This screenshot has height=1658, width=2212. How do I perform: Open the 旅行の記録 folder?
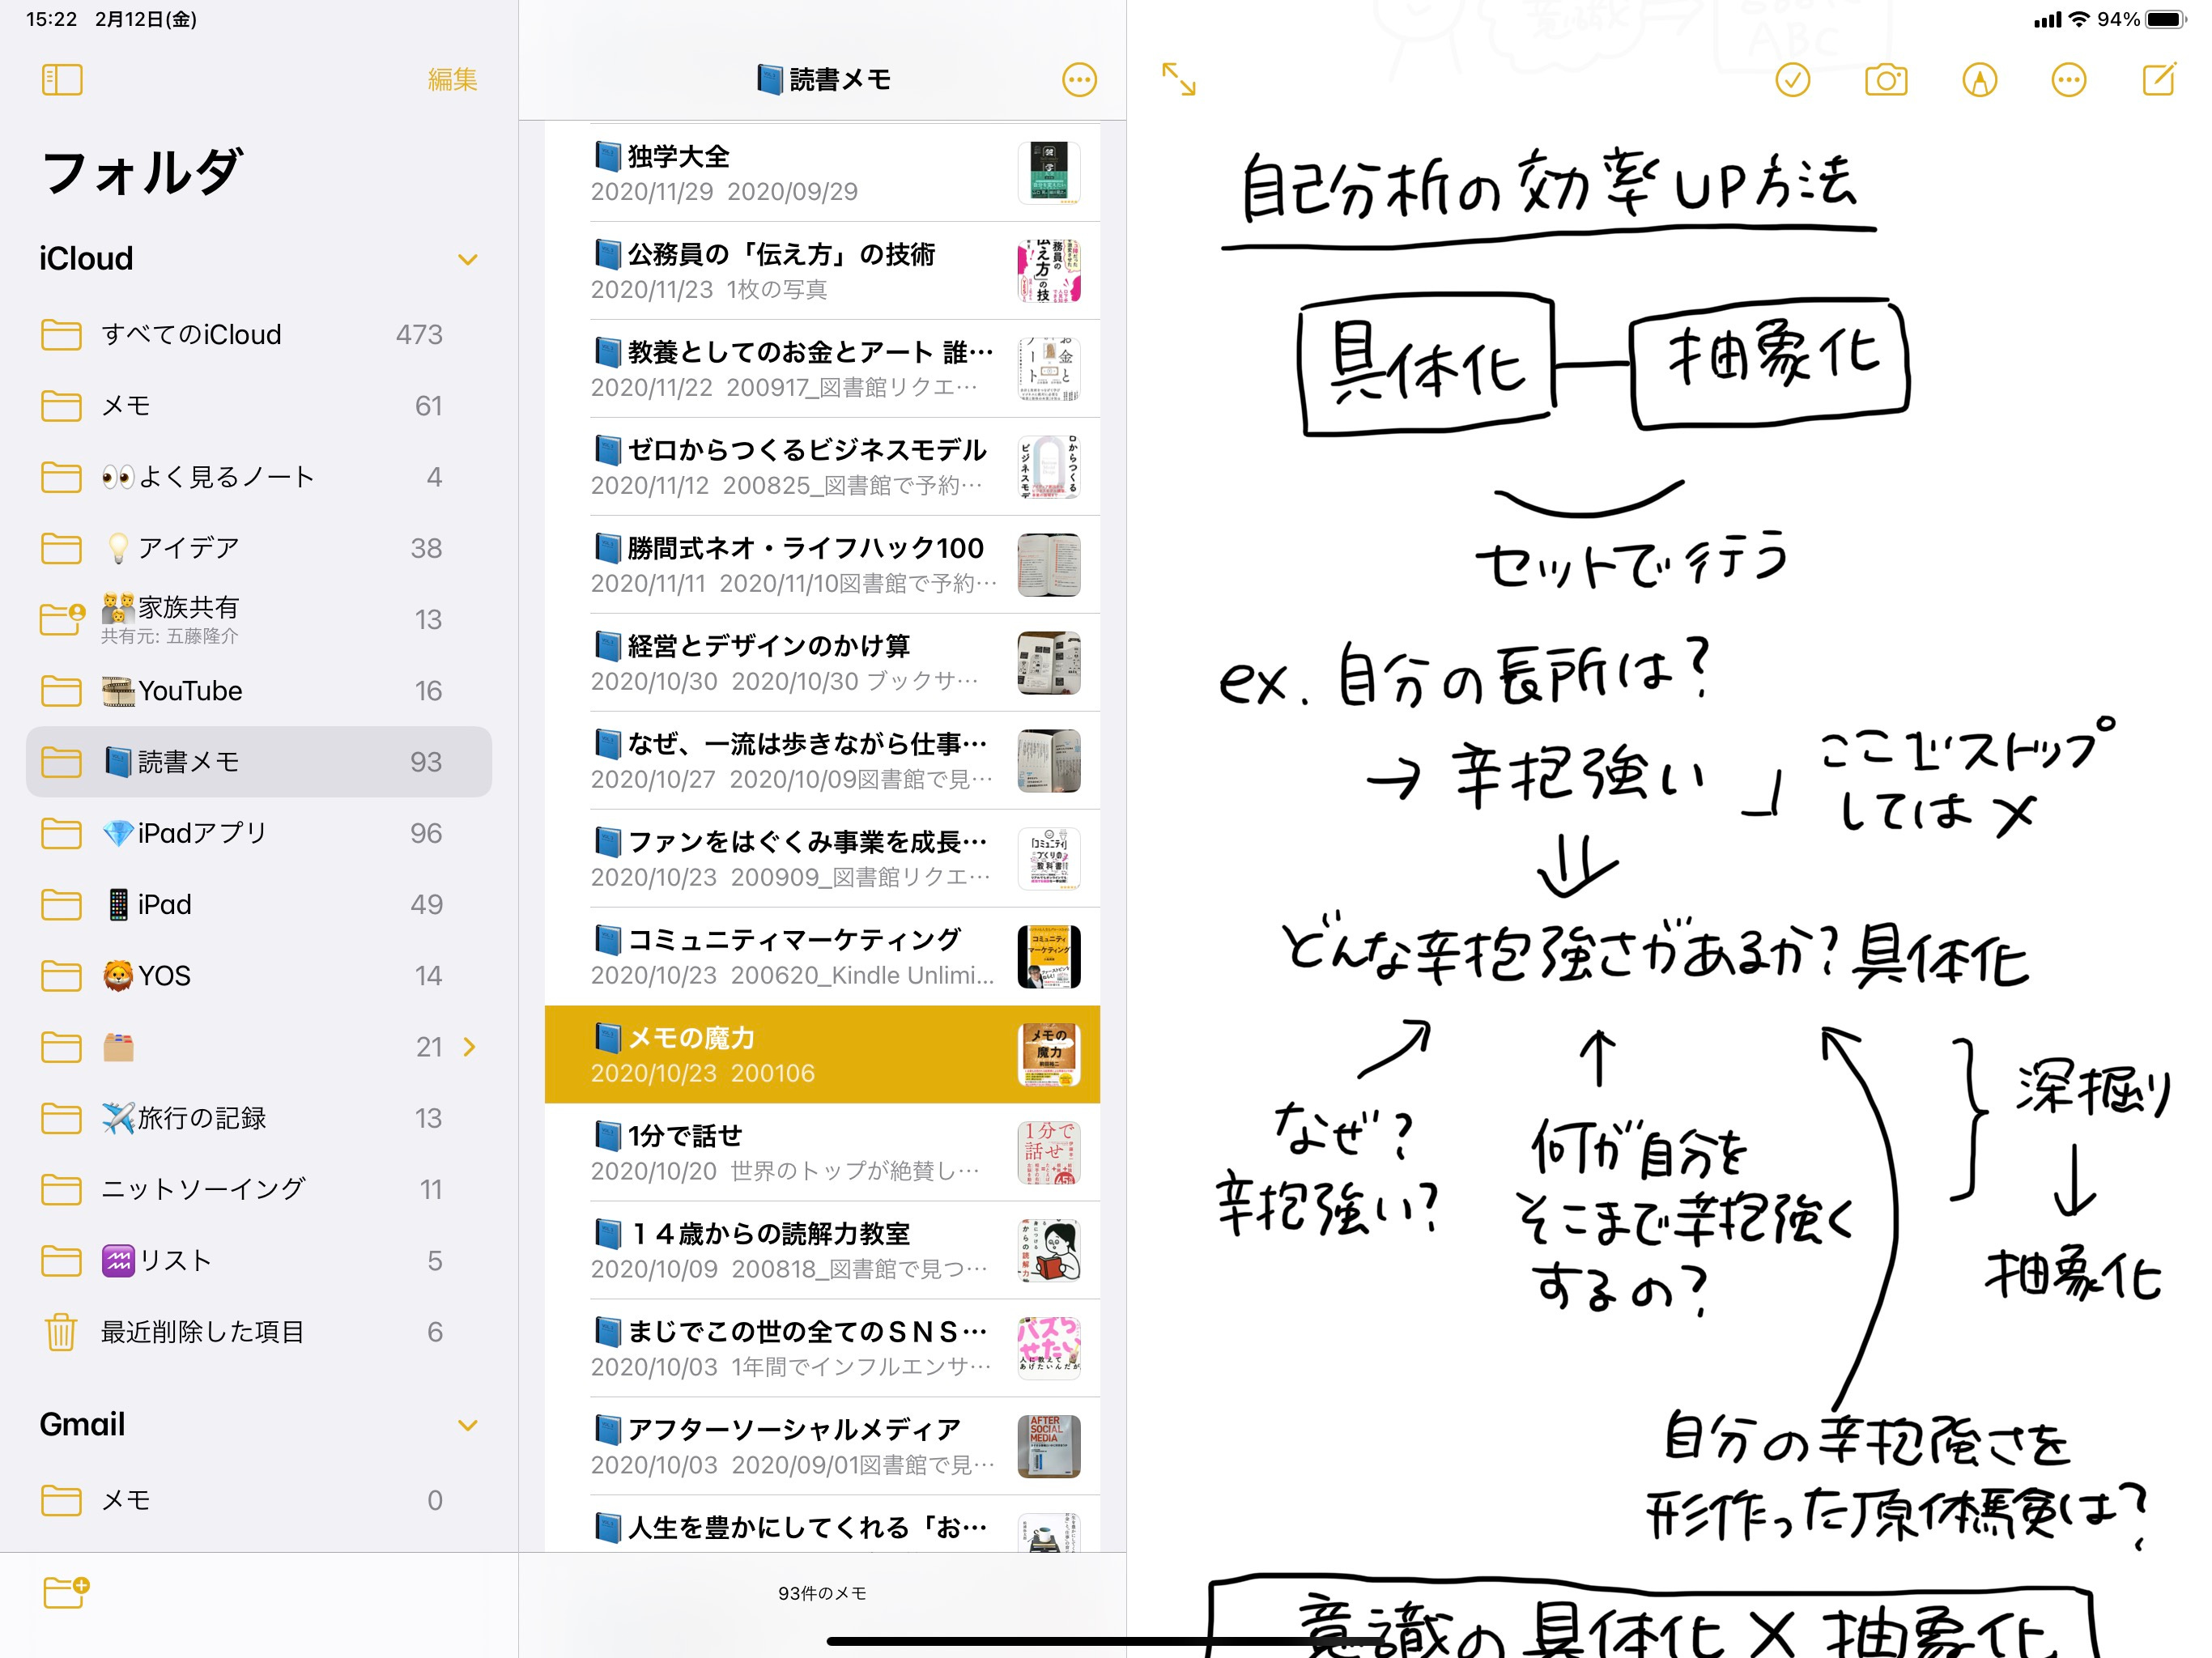[259, 1118]
